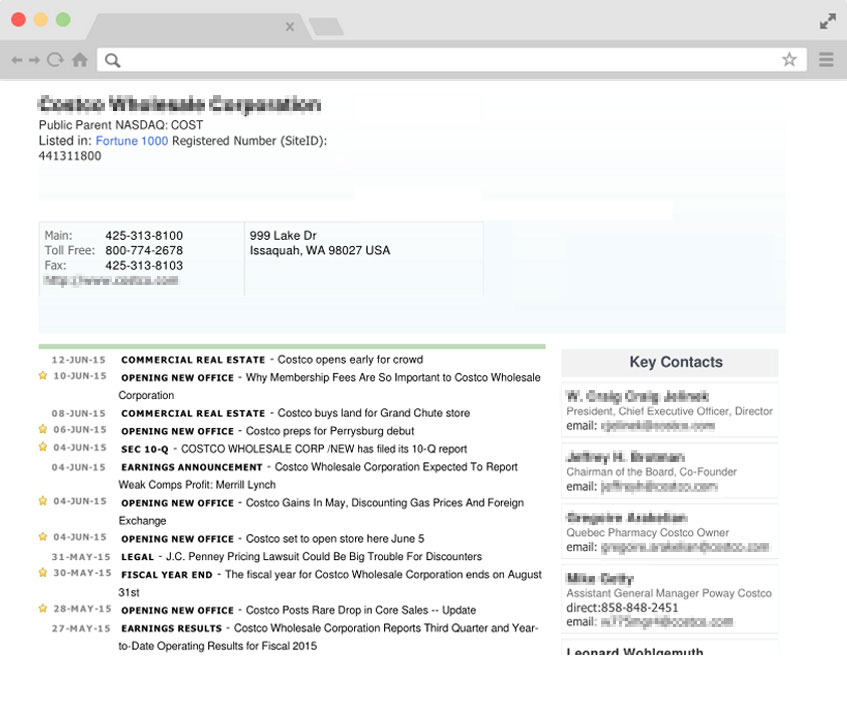
Task: Open 'Costco Posts Rare Drop in Core Sales'
Action: 361,611
